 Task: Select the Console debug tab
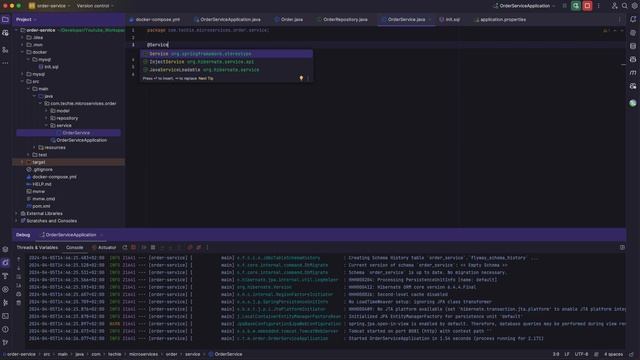(x=75, y=247)
